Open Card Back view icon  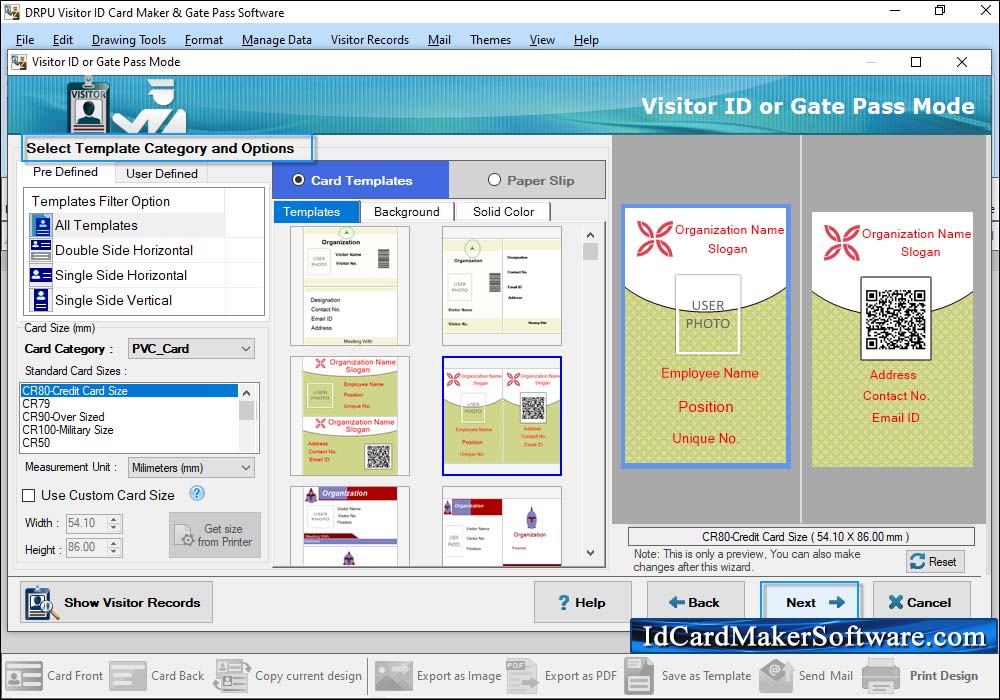(x=128, y=676)
